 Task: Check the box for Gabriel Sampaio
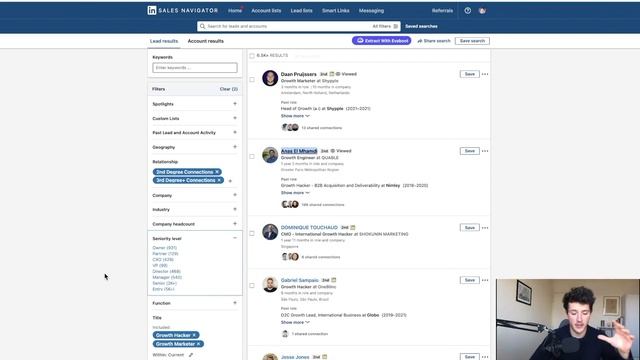[252, 286]
